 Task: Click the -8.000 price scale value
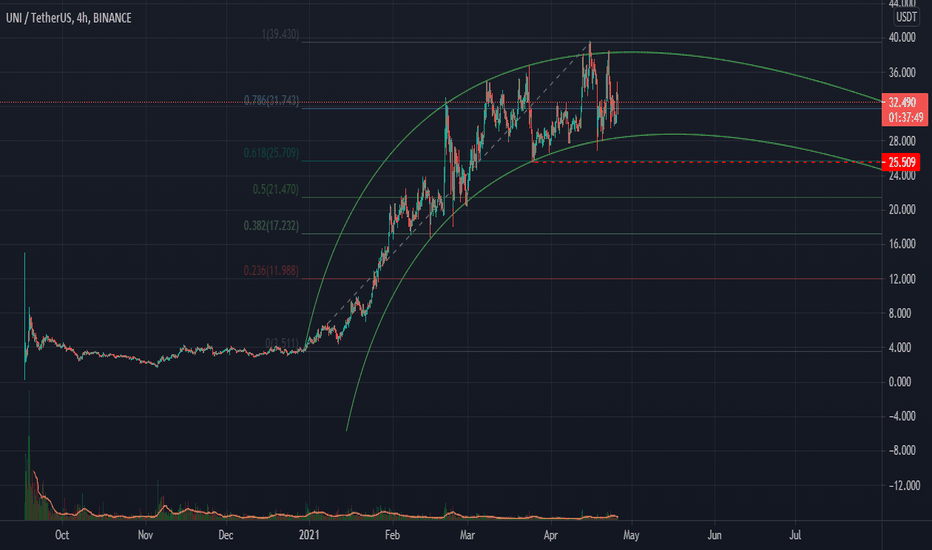902,451
